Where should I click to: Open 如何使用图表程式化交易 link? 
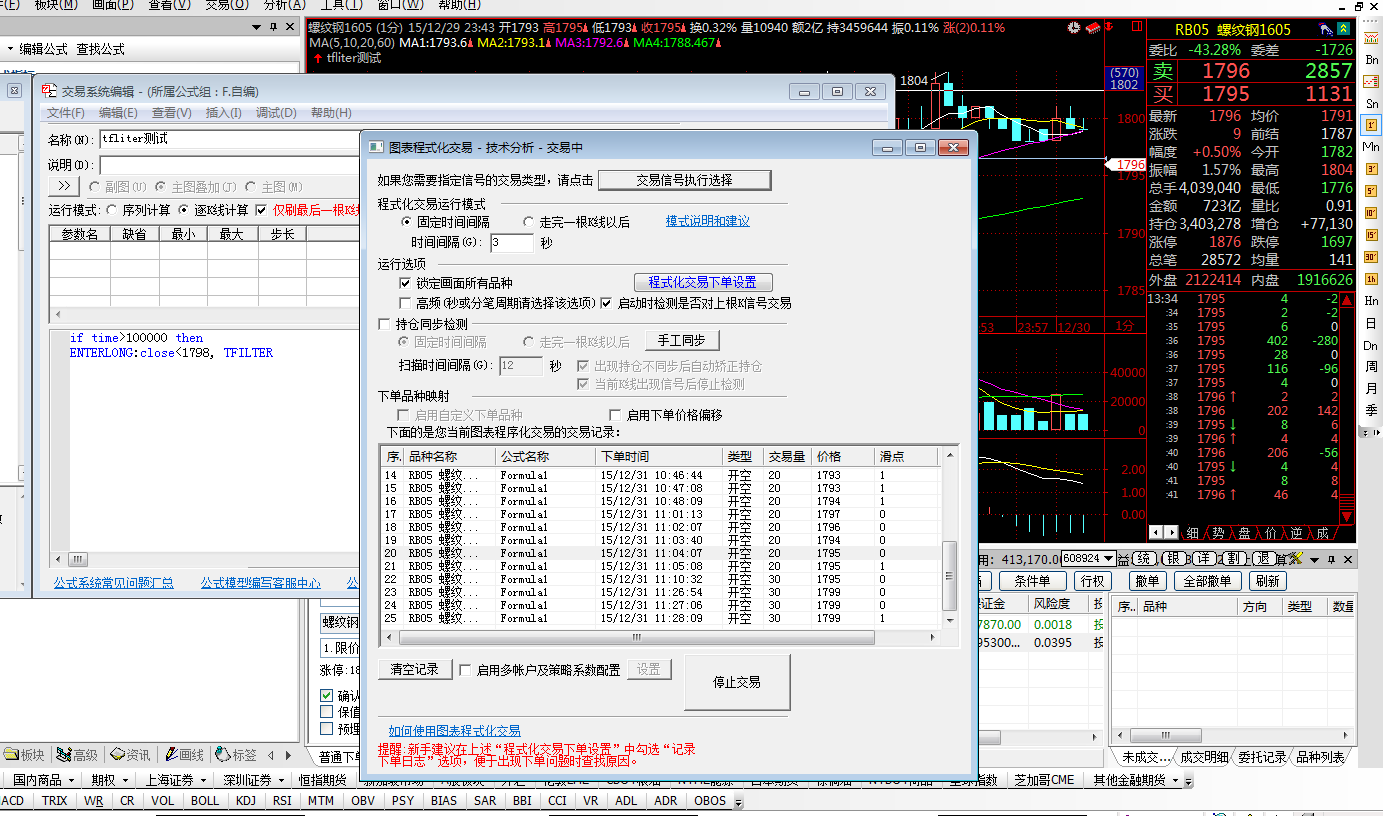pyautogui.click(x=455, y=731)
